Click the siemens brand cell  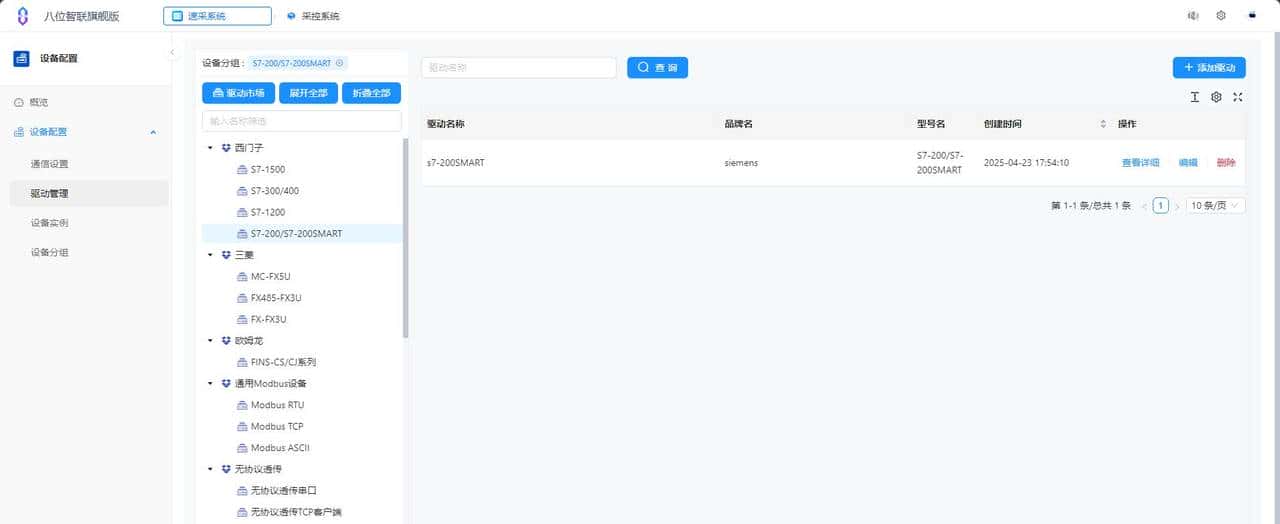(741, 163)
